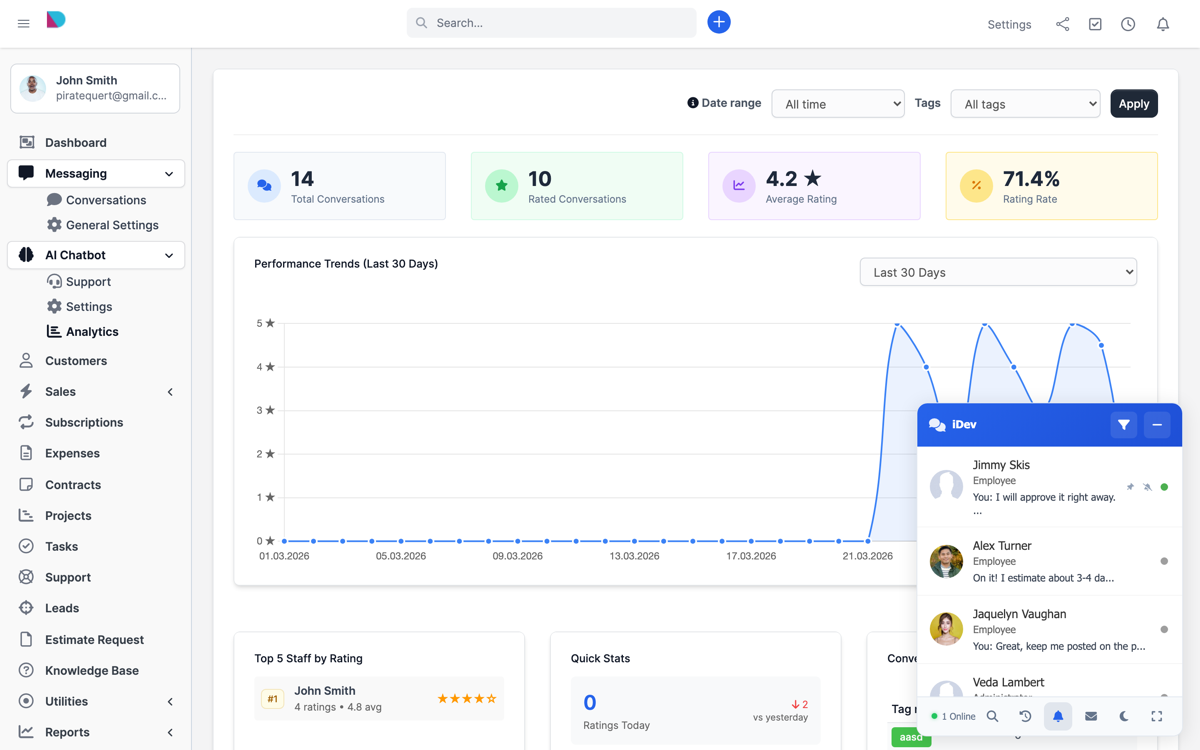Open the All tags dropdown
The height and width of the screenshot is (750, 1200).
click(1025, 104)
